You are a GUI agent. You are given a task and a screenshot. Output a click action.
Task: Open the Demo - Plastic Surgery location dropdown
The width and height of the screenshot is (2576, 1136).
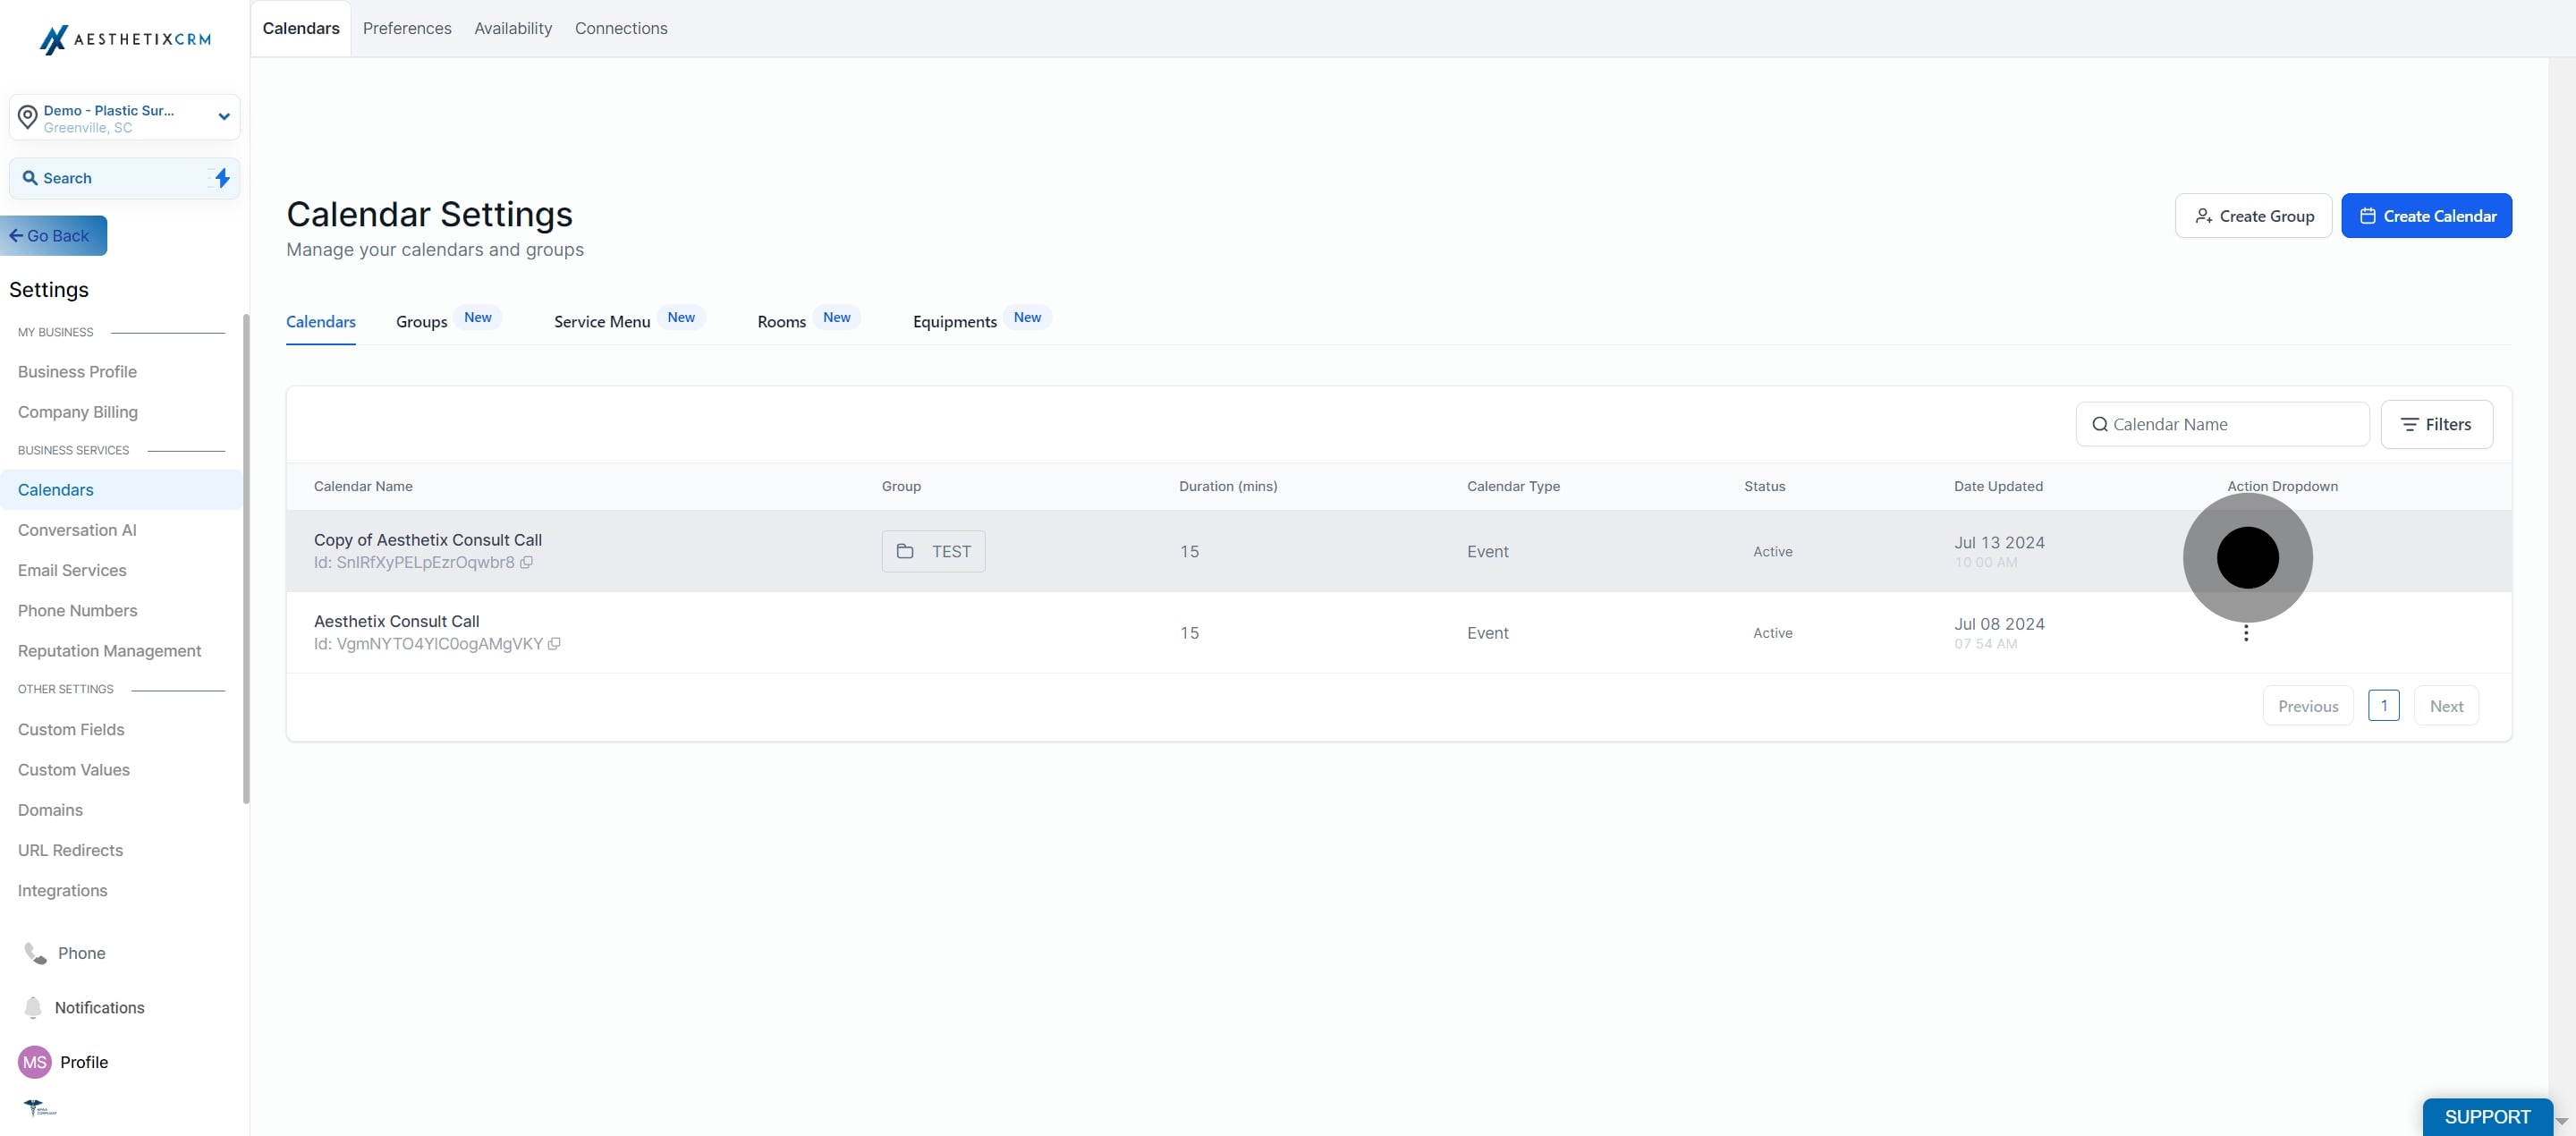click(x=125, y=117)
